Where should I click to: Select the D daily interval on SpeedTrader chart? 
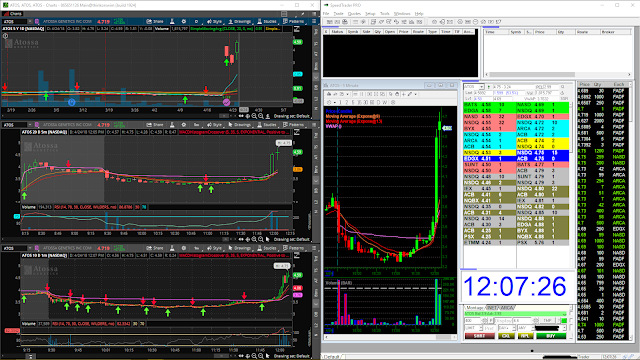coord(378,102)
